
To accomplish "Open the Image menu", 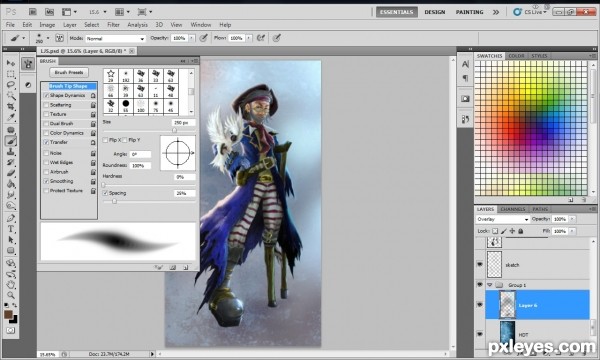I will [47, 25].
